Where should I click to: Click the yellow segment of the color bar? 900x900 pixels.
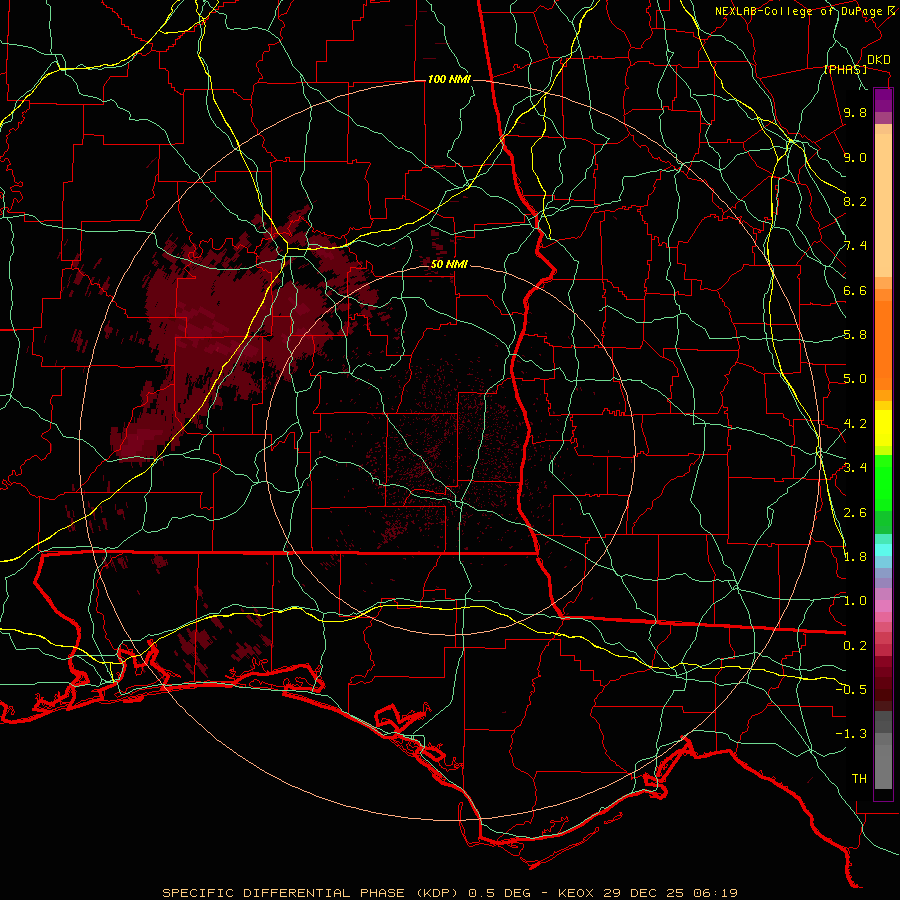point(883,428)
